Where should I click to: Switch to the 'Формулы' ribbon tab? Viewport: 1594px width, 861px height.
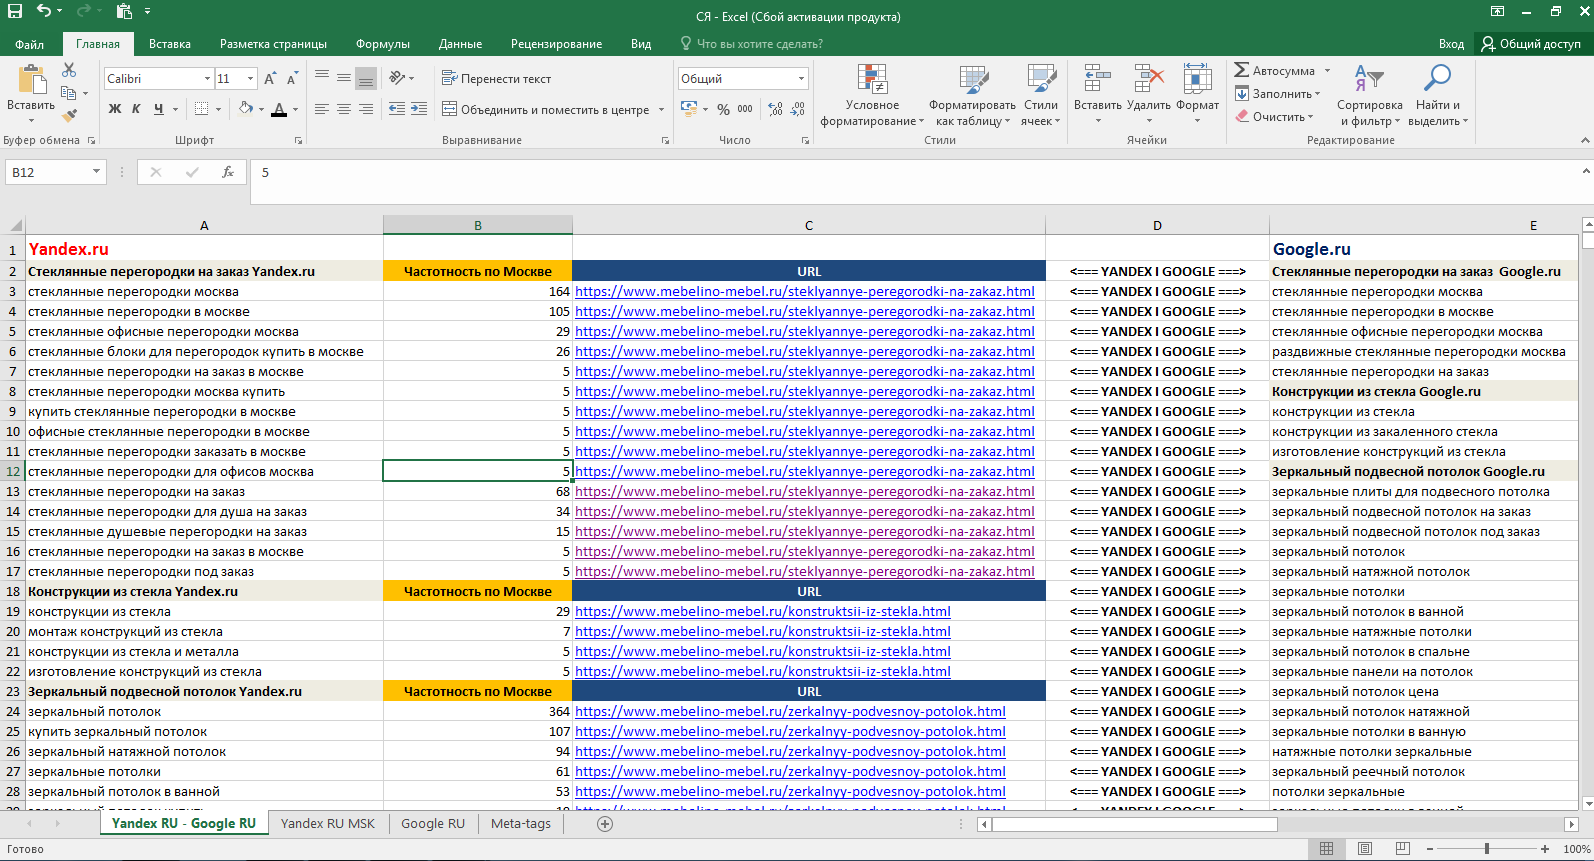383,44
